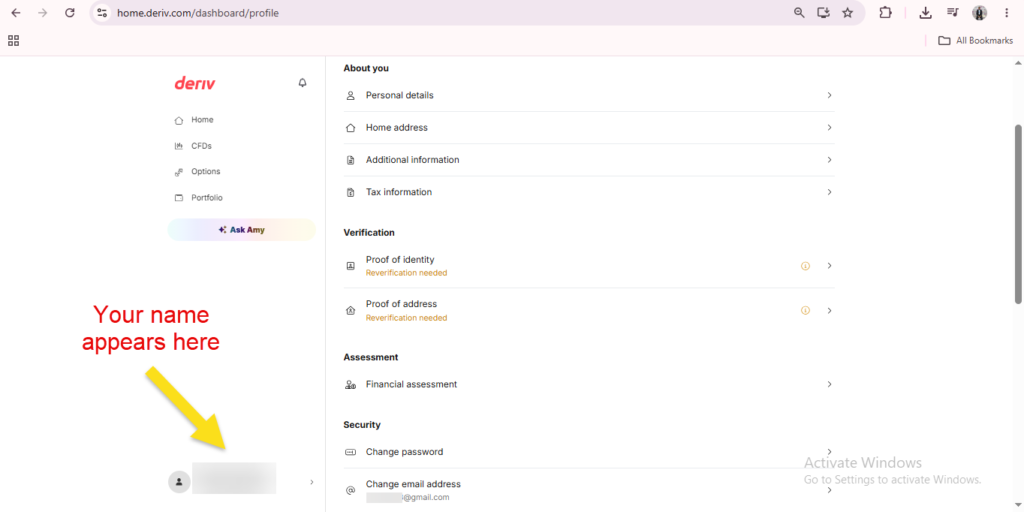This screenshot has width=1024, height=512.
Task: Open the zoom magnifier icon in address bar
Action: pyautogui.click(x=799, y=12)
